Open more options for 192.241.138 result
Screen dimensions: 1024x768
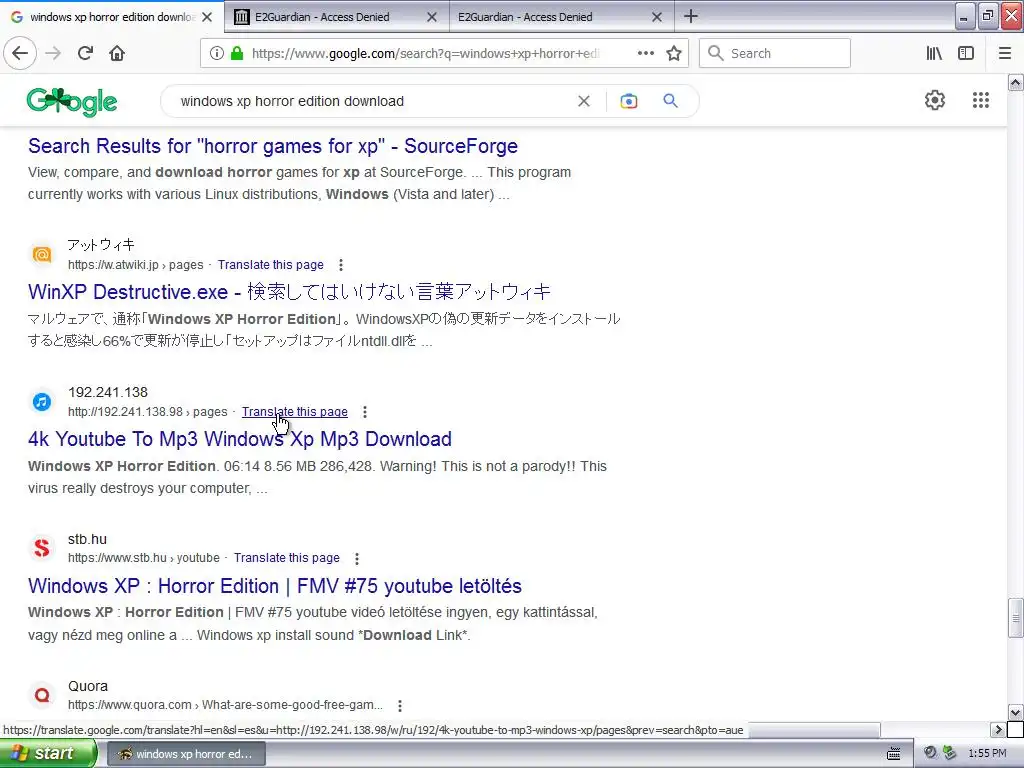click(365, 412)
